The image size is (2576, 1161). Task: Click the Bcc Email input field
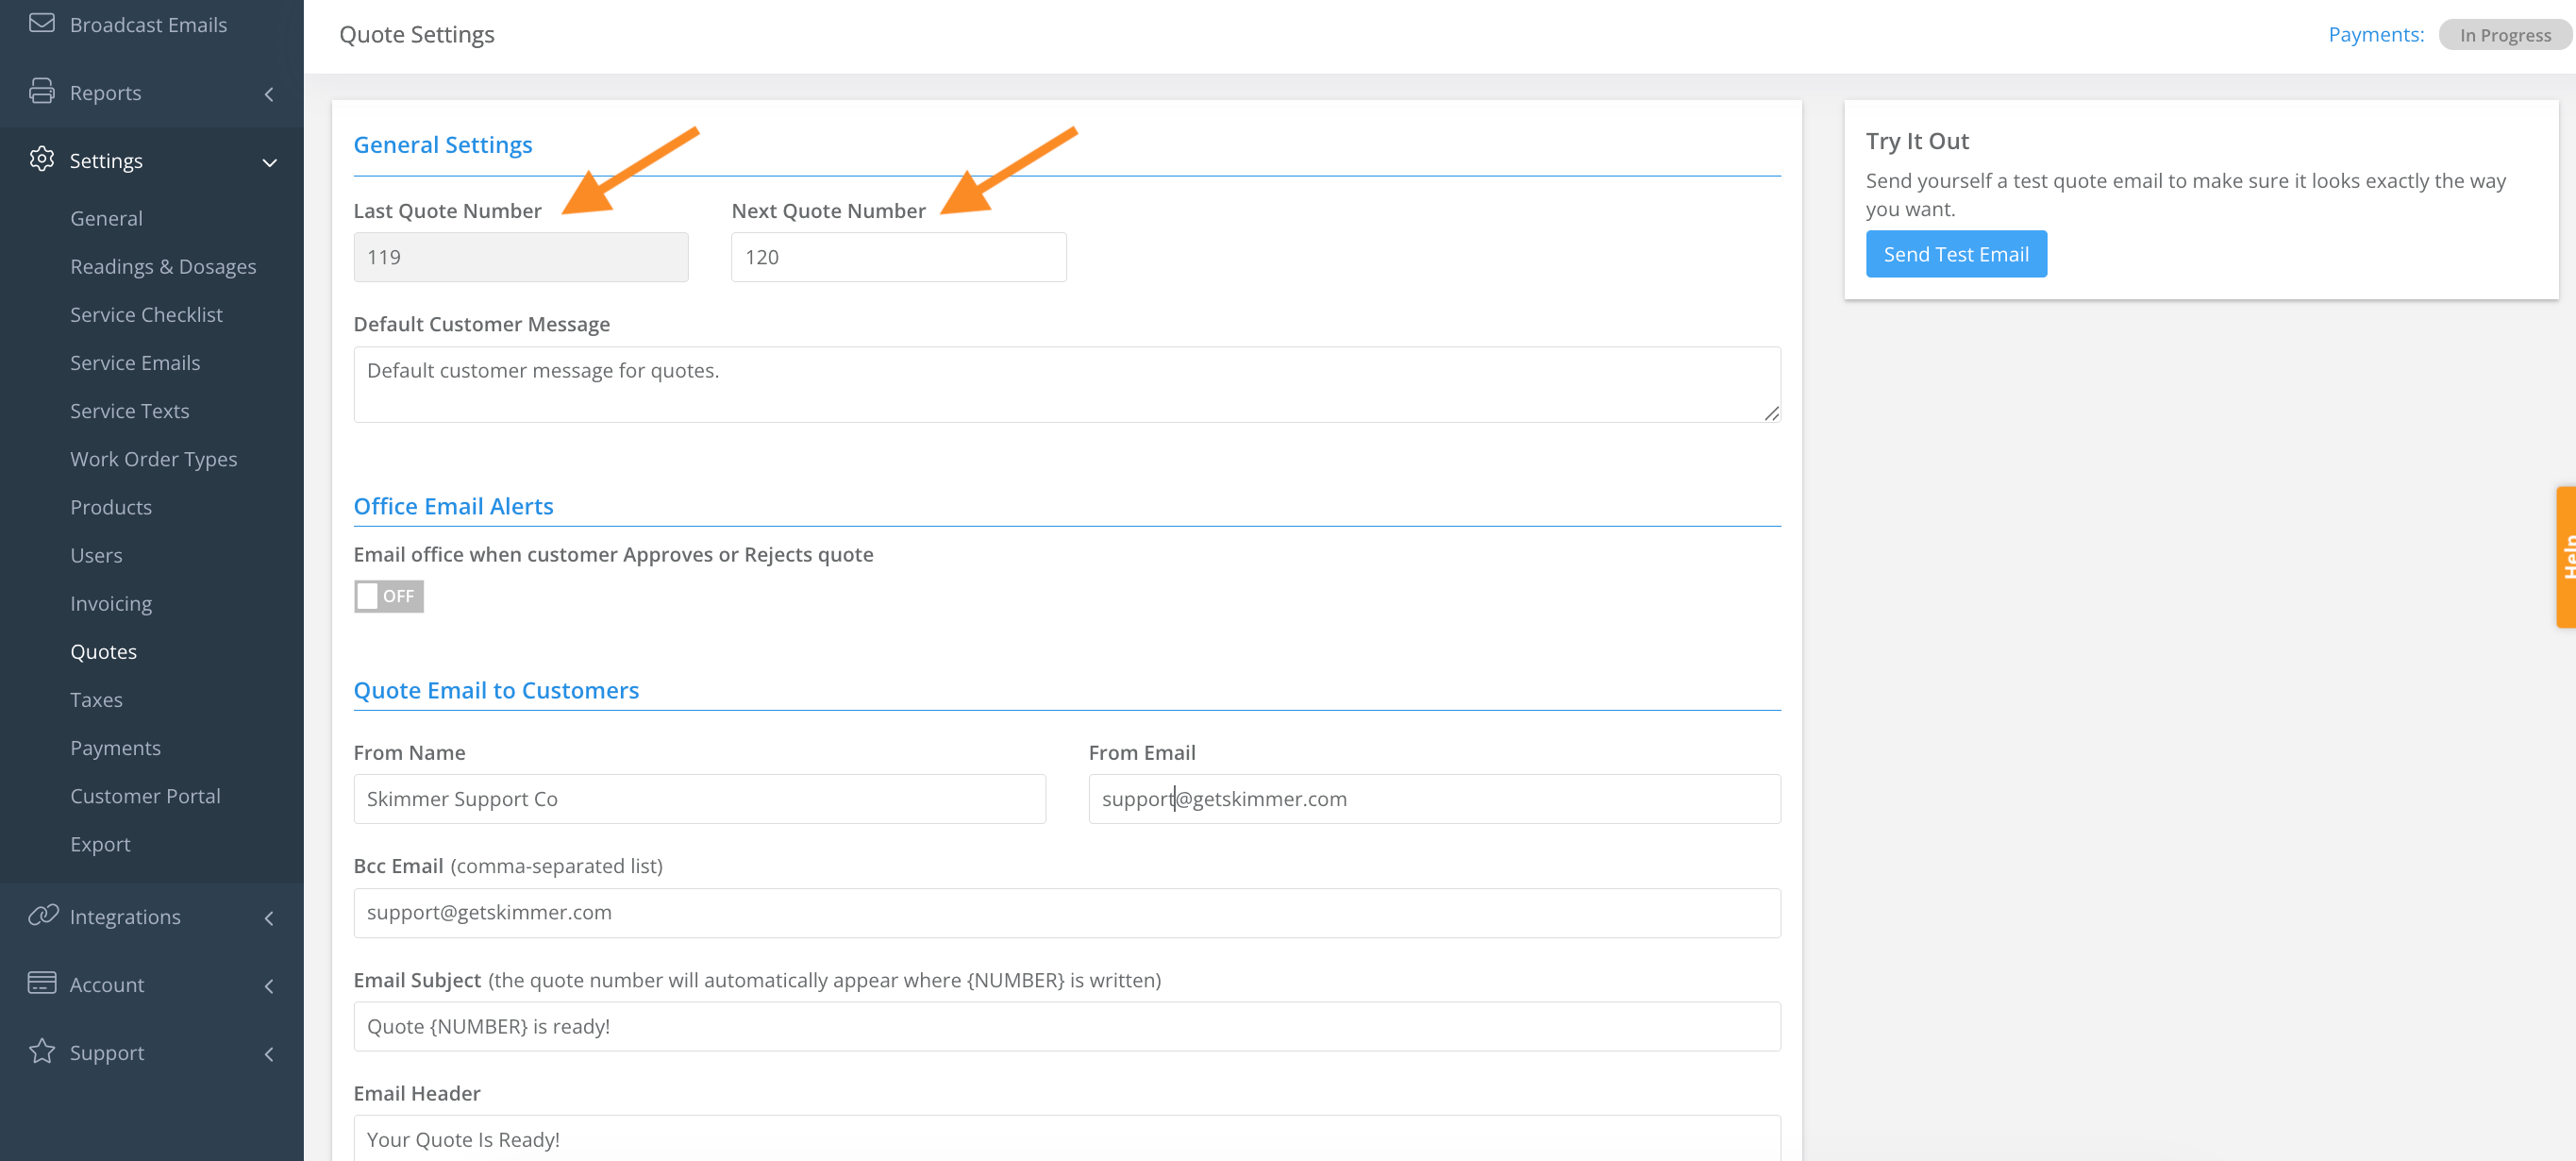pos(1067,912)
